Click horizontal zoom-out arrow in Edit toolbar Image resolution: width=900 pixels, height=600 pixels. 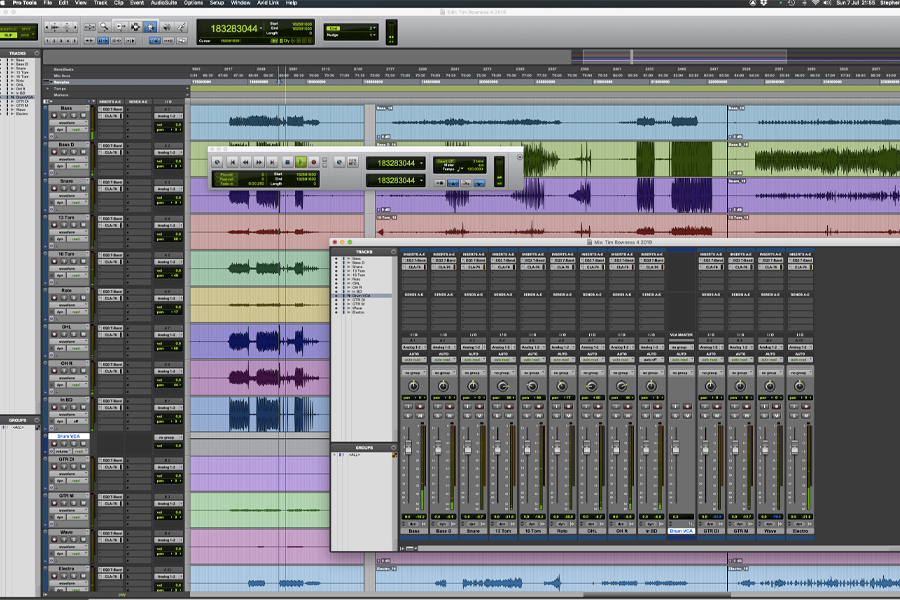click(47, 27)
